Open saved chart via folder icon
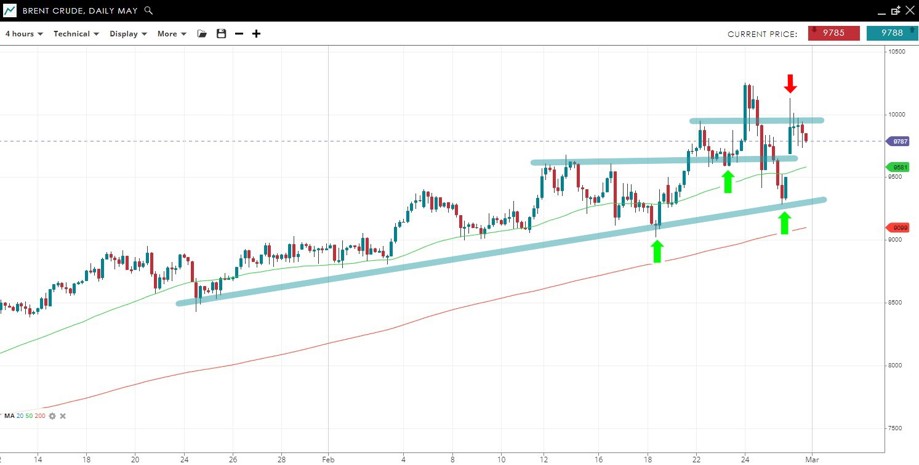This screenshot has width=919, height=465. 202,34
